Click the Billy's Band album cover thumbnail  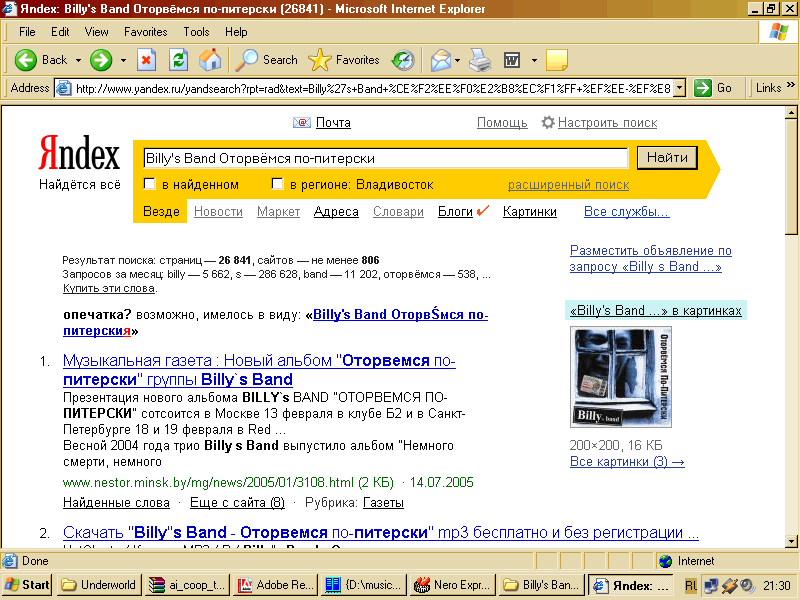click(x=620, y=377)
